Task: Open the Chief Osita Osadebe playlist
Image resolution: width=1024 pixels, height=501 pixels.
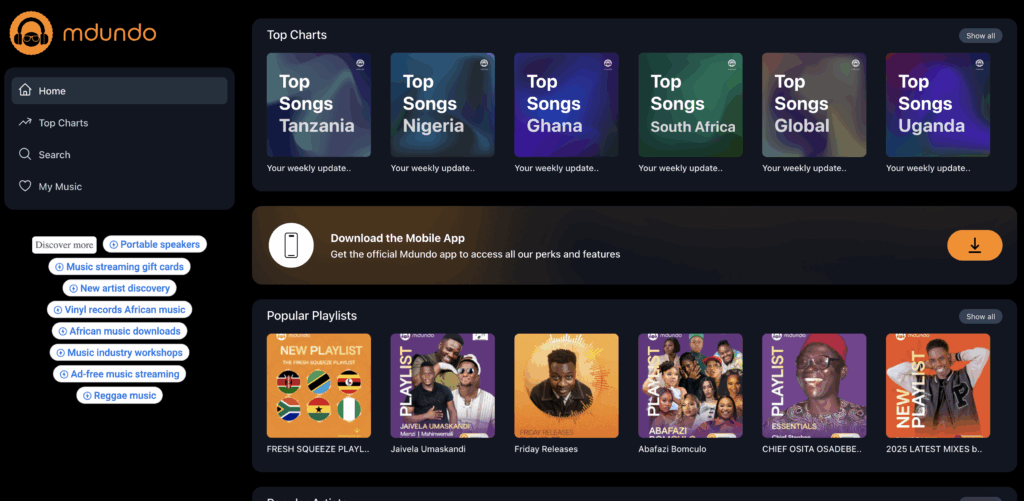Action: pos(814,386)
